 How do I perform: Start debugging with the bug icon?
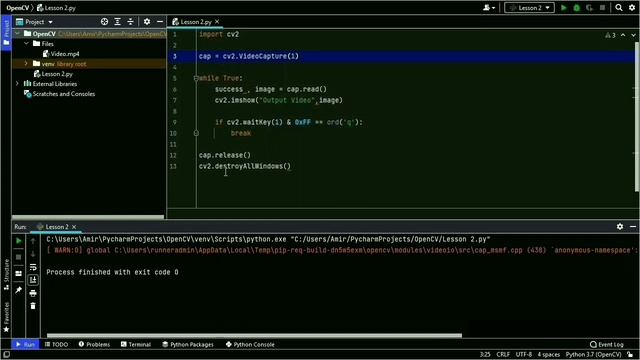(576, 8)
